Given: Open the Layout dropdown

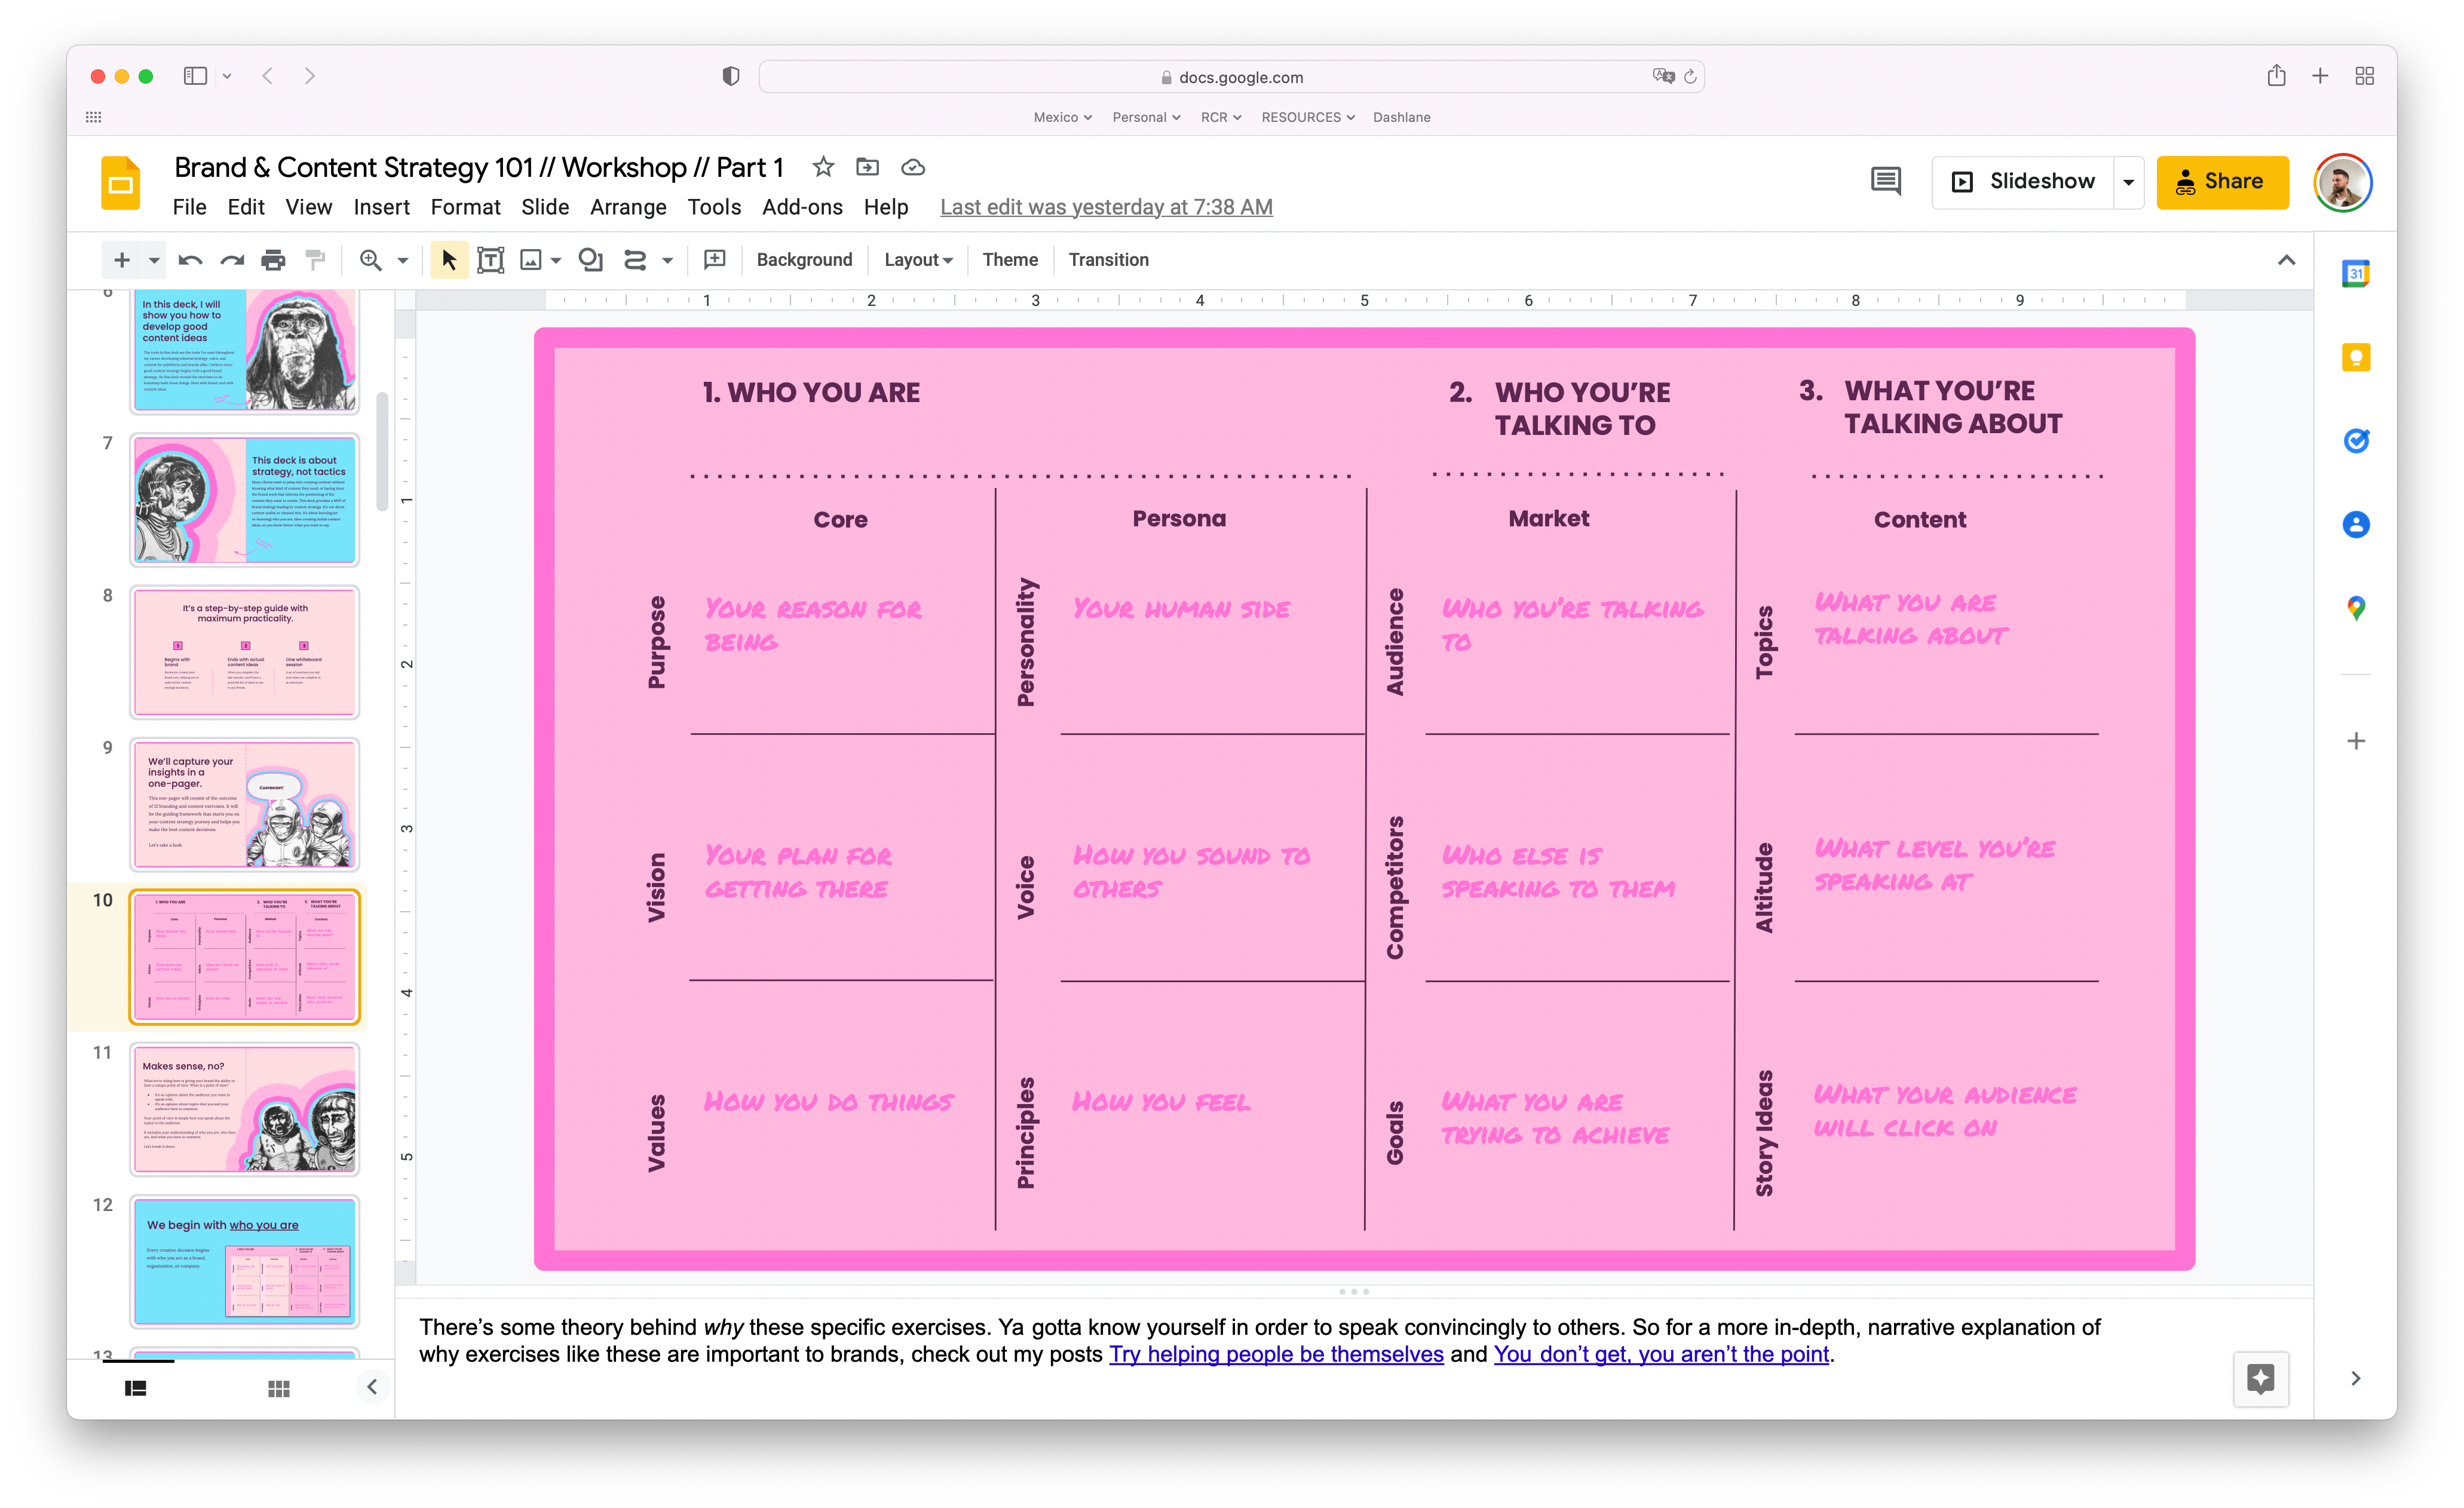Looking at the screenshot, I should 918,260.
